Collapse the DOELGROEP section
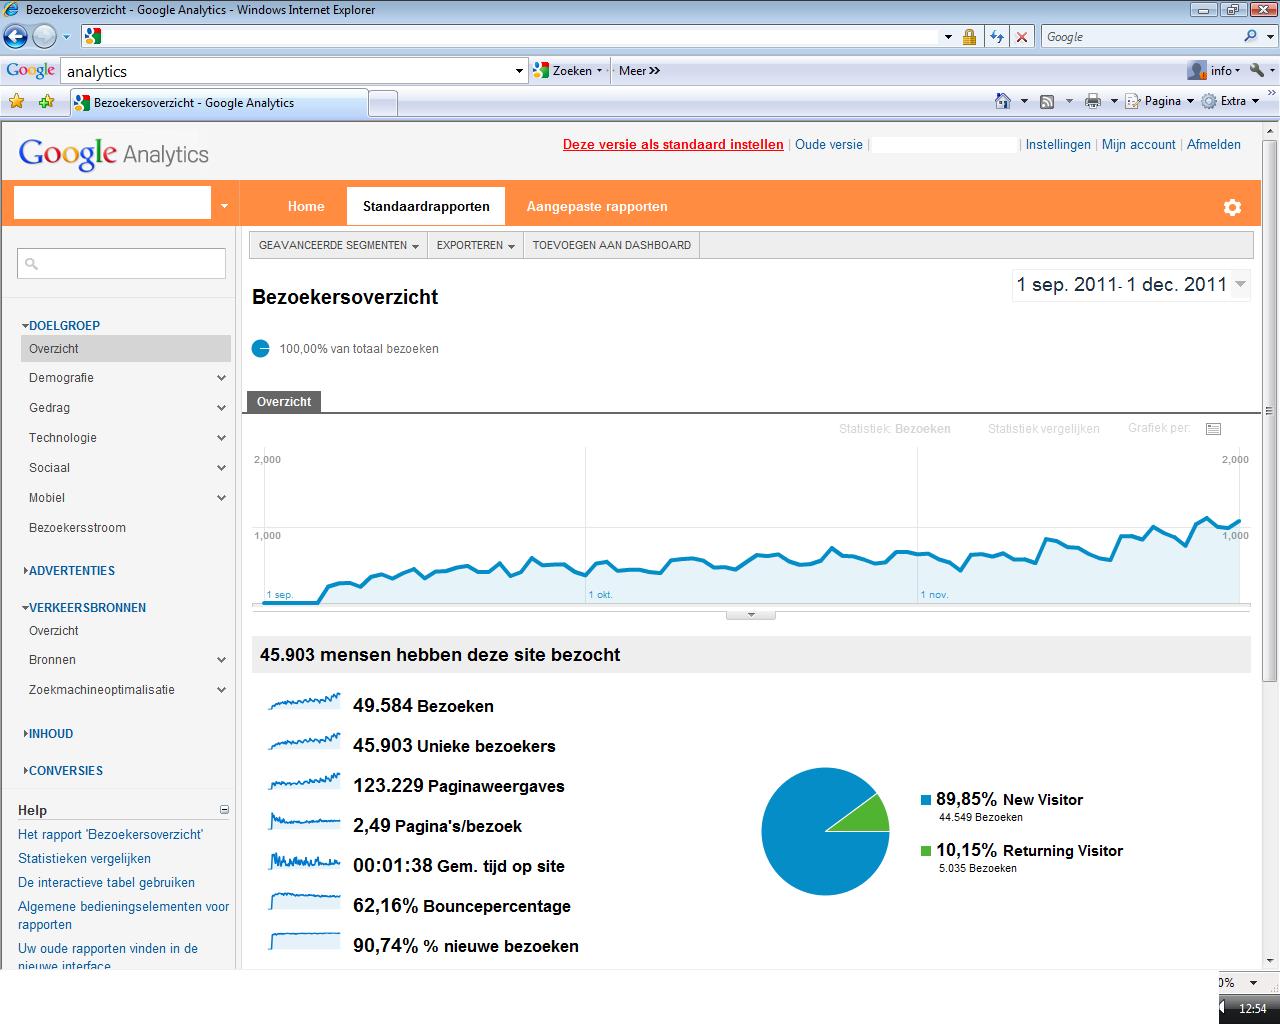This screenshot has height=1024, width=1280. [61, 325]
